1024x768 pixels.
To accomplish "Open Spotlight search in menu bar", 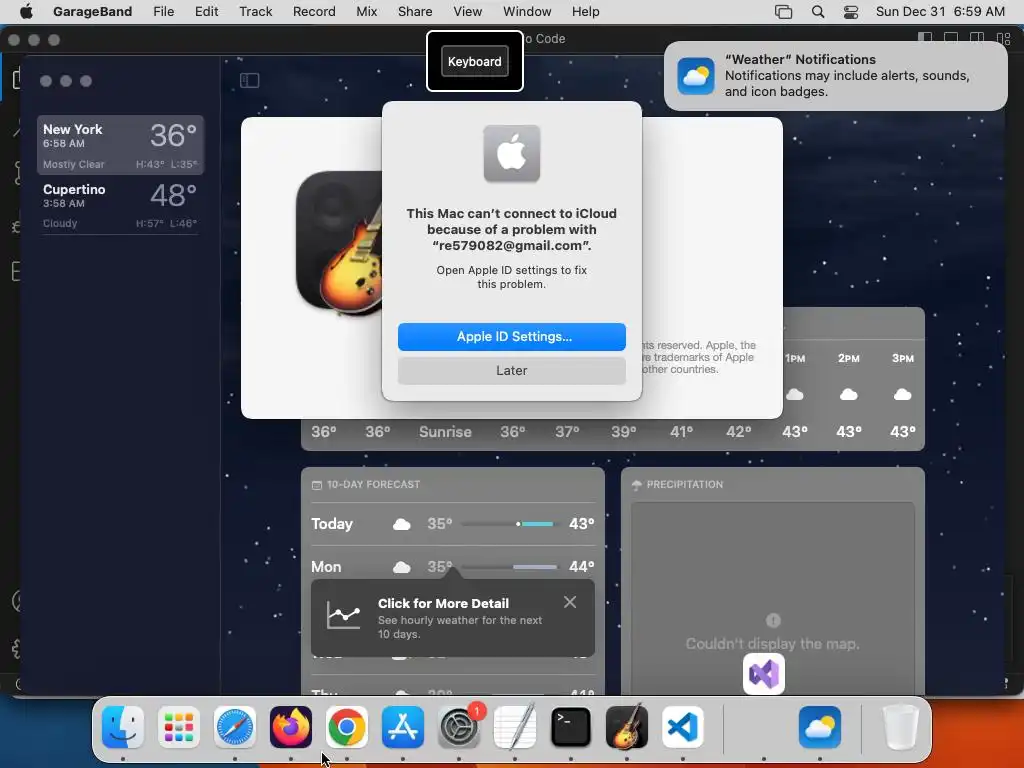I will tap(818, 11).
